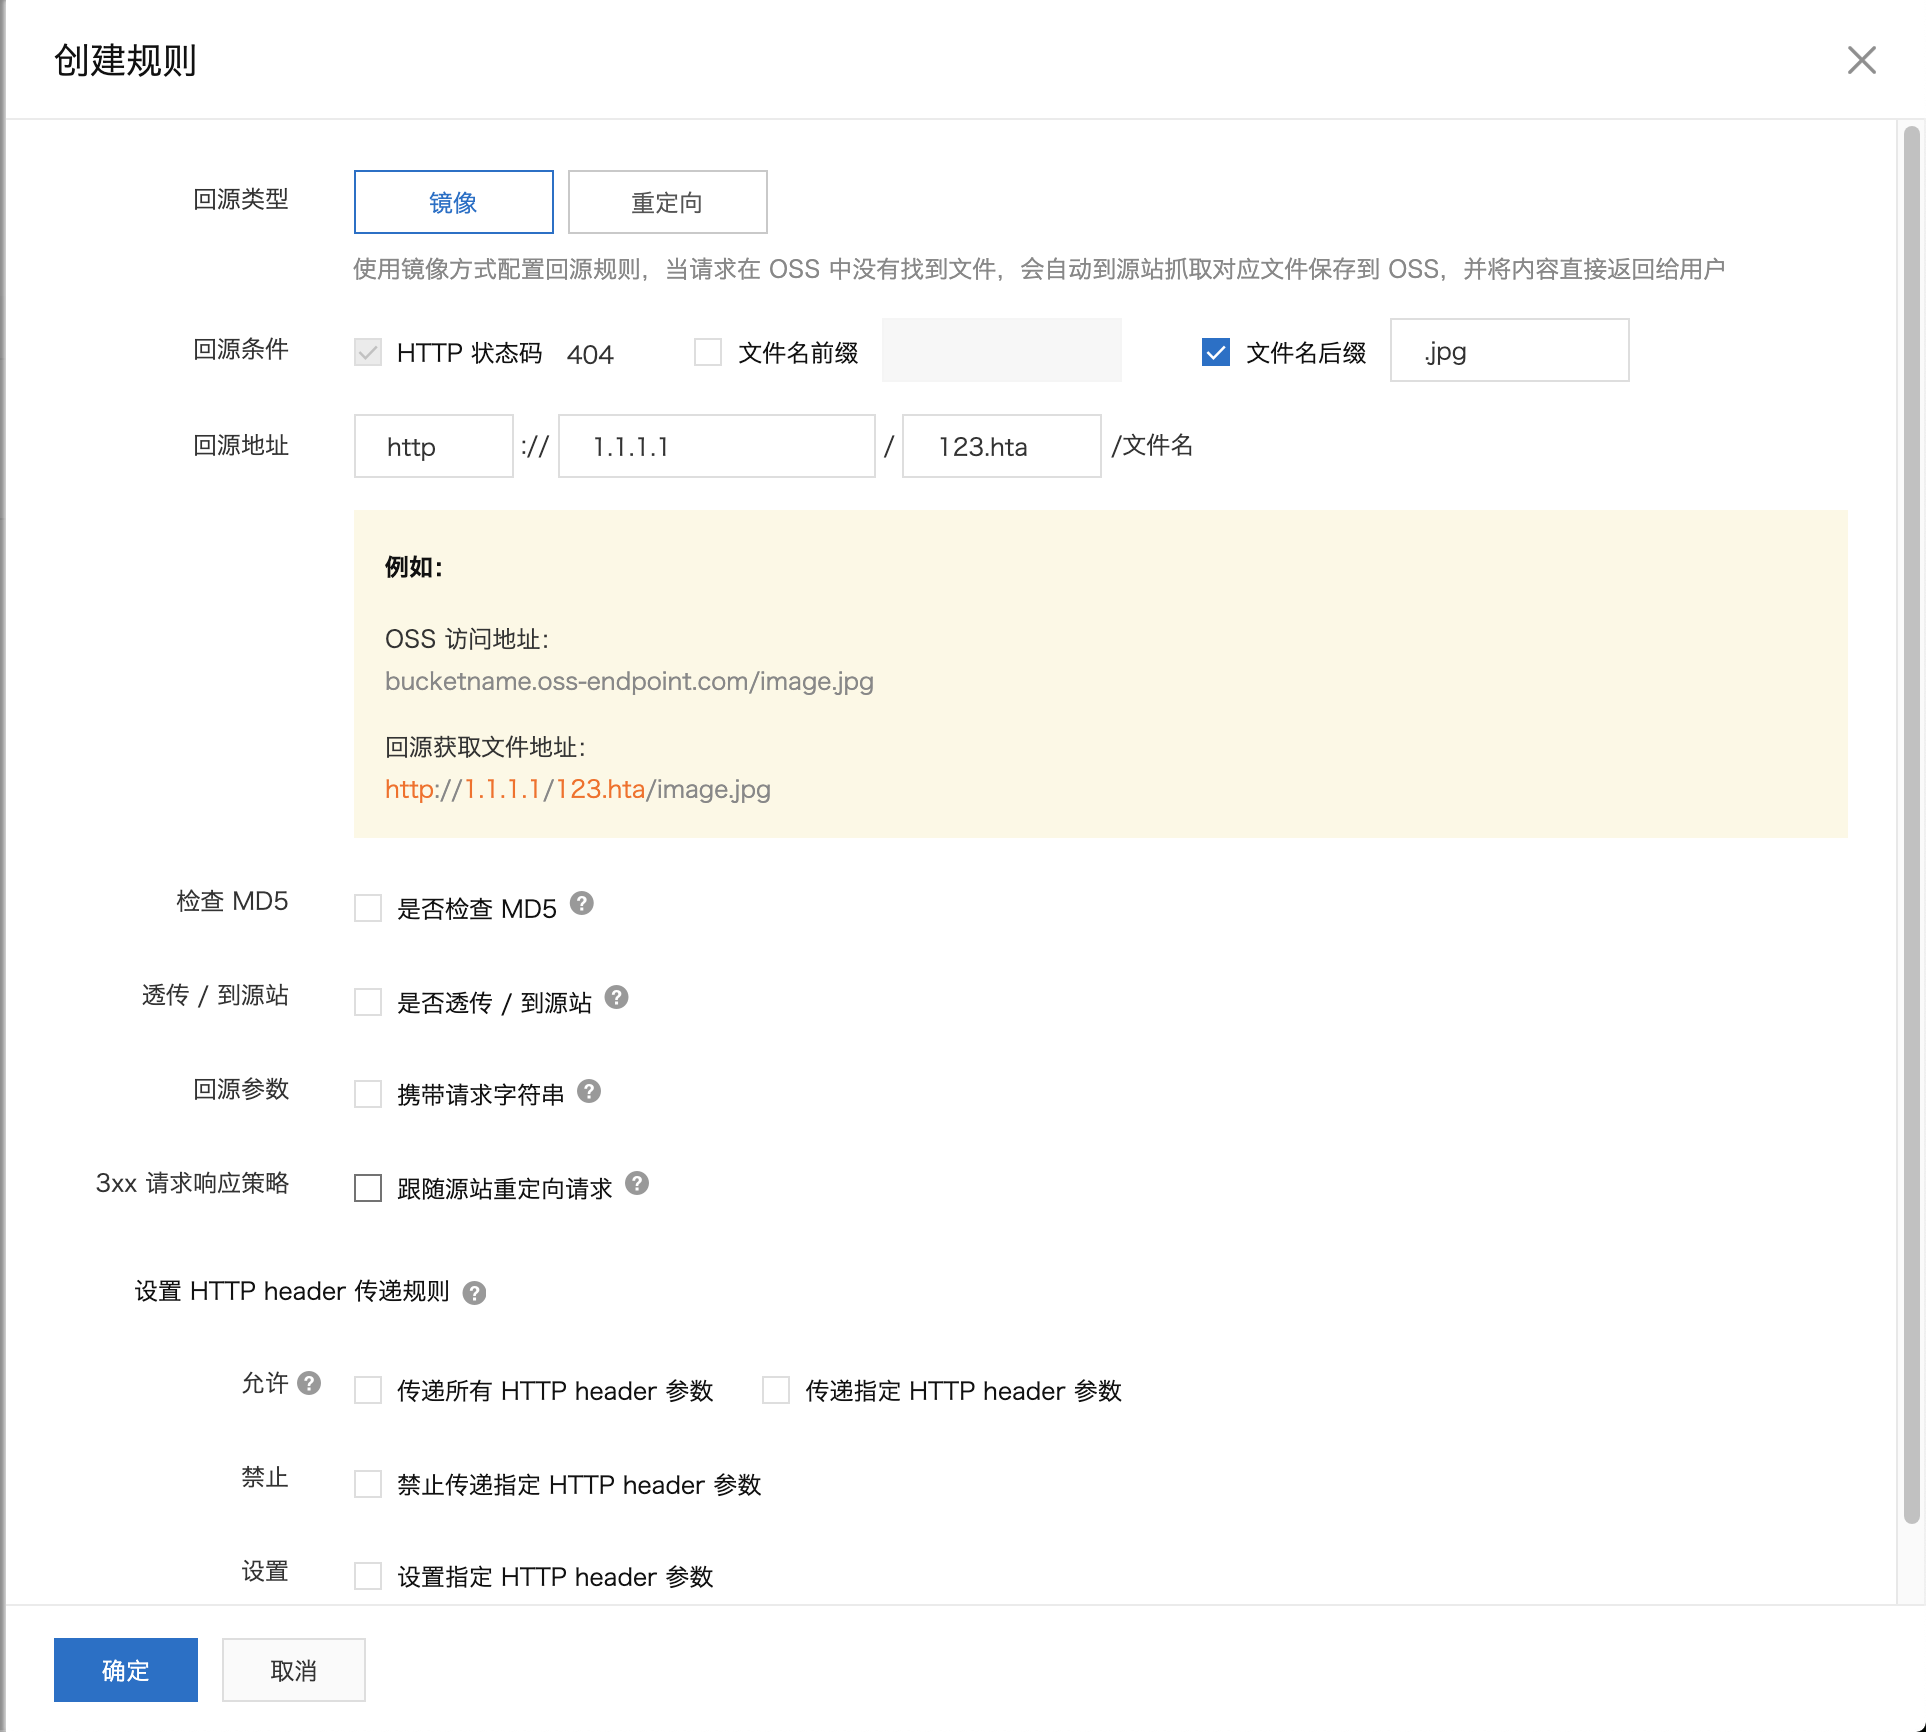Check 禁止传递指定 HTTP header 参数
The width and height of the screenshot is (1926, 1732).
(368, 1484)
